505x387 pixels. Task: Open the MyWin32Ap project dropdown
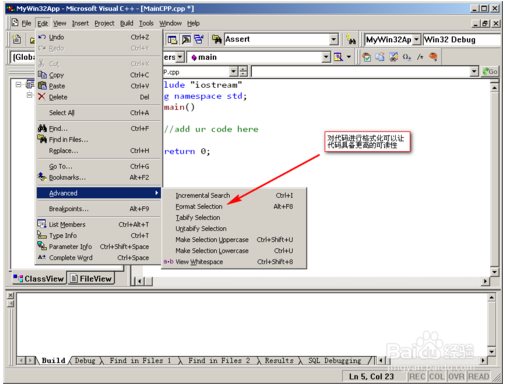tap(416, 40)
